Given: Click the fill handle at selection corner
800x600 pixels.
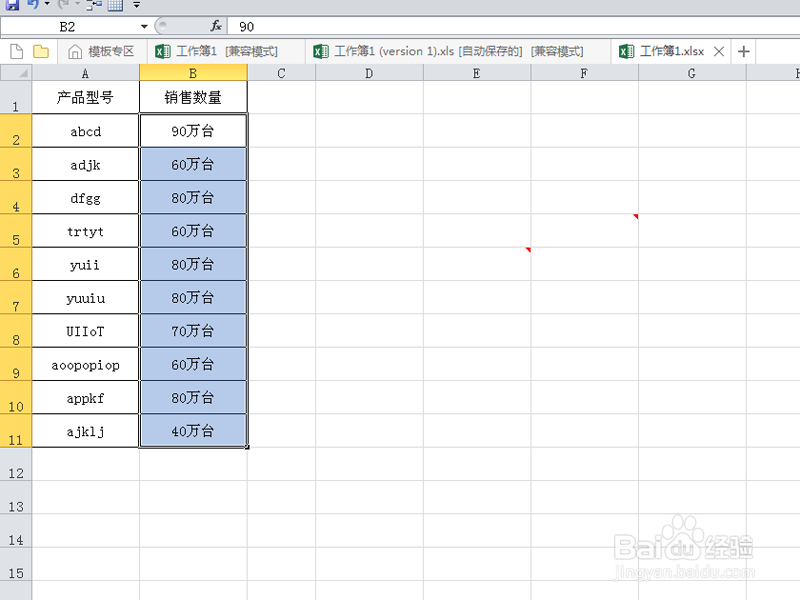Looking at the screenshot, I should pos(247,447).
